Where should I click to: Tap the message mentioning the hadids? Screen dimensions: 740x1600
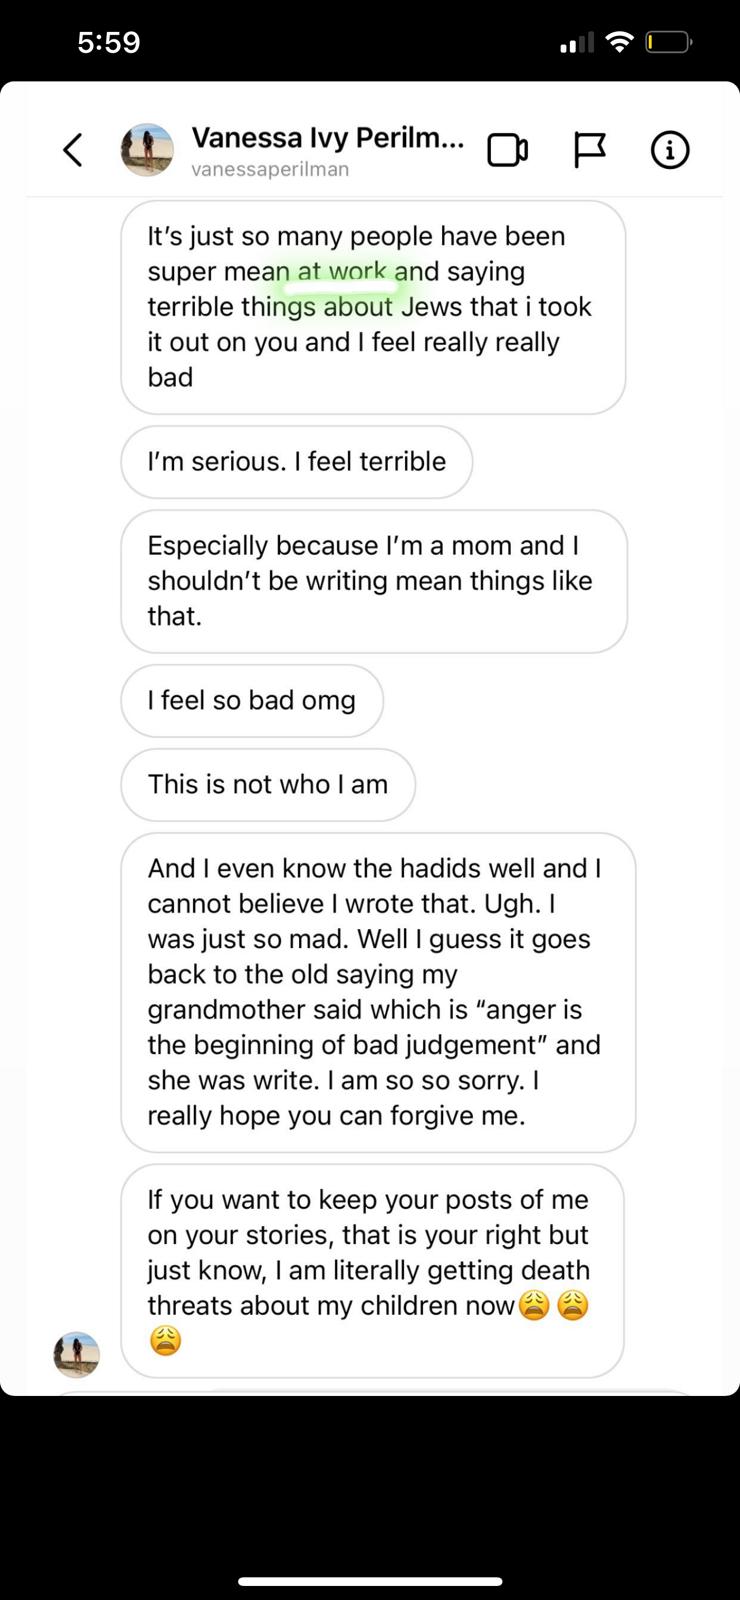(x=377, y=992)
